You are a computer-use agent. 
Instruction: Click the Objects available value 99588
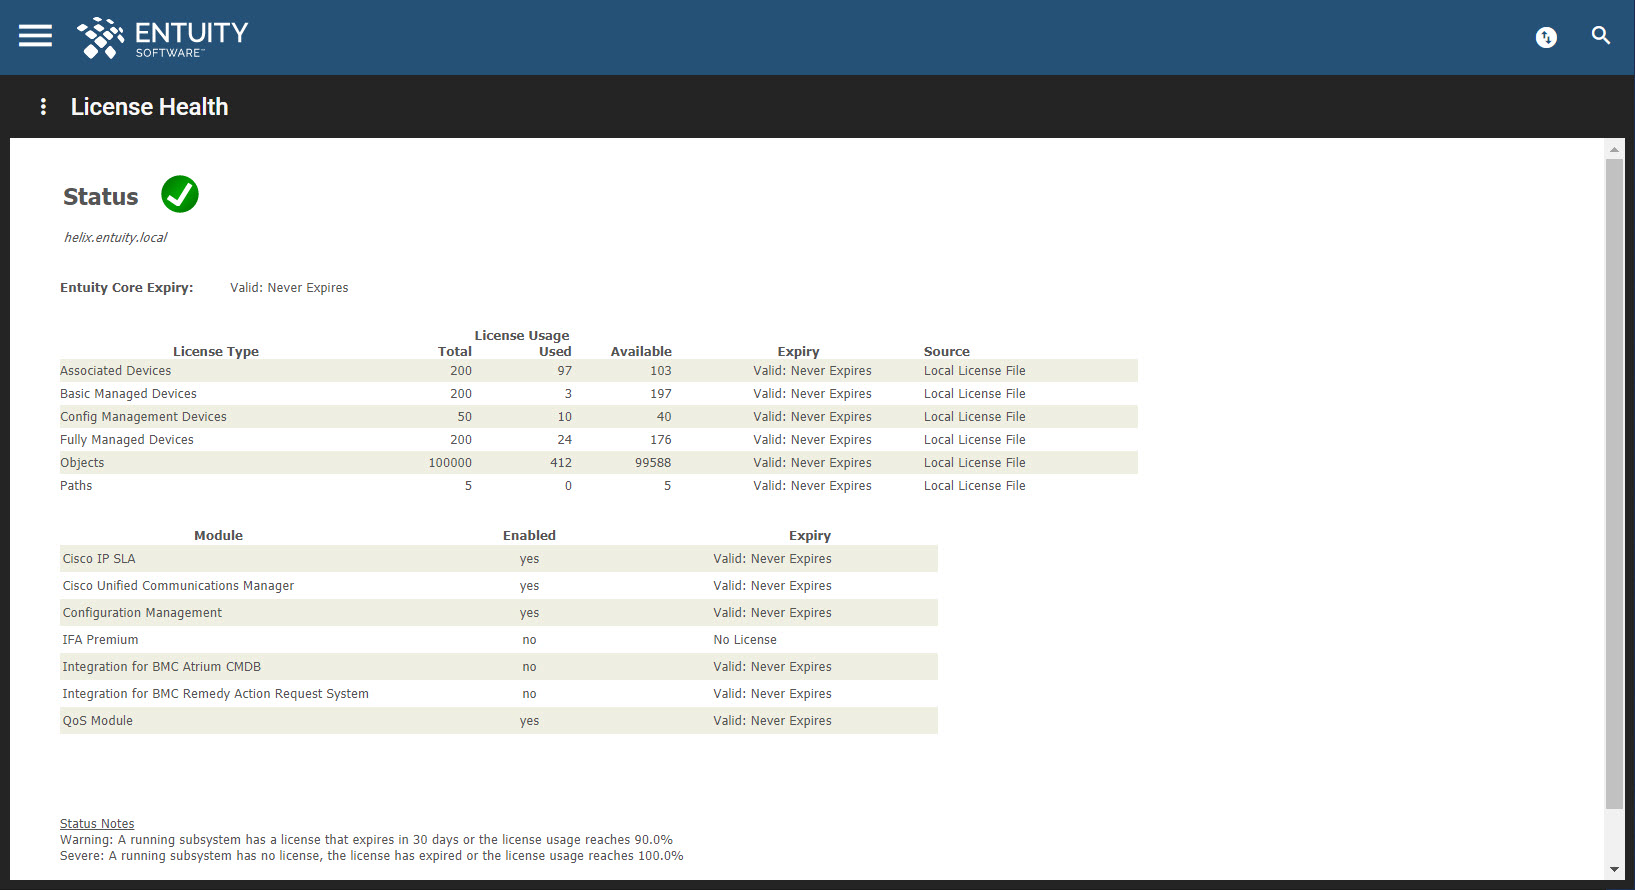click(x=653, y=463)
